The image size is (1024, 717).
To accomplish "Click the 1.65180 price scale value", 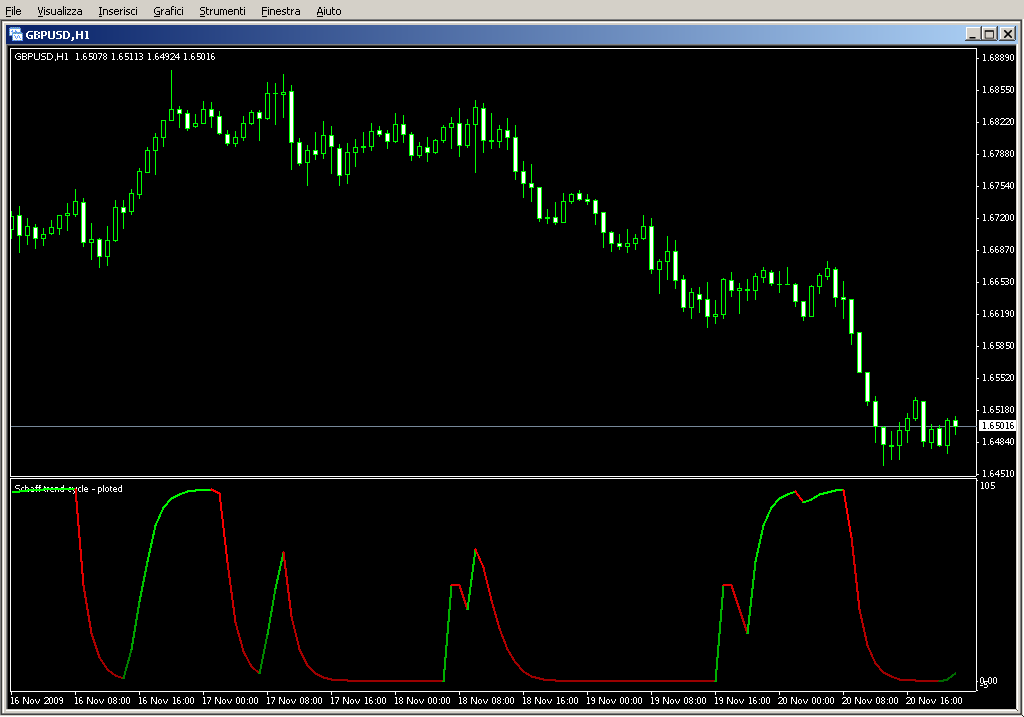I will pyautogui.click(x=999, y=409).
